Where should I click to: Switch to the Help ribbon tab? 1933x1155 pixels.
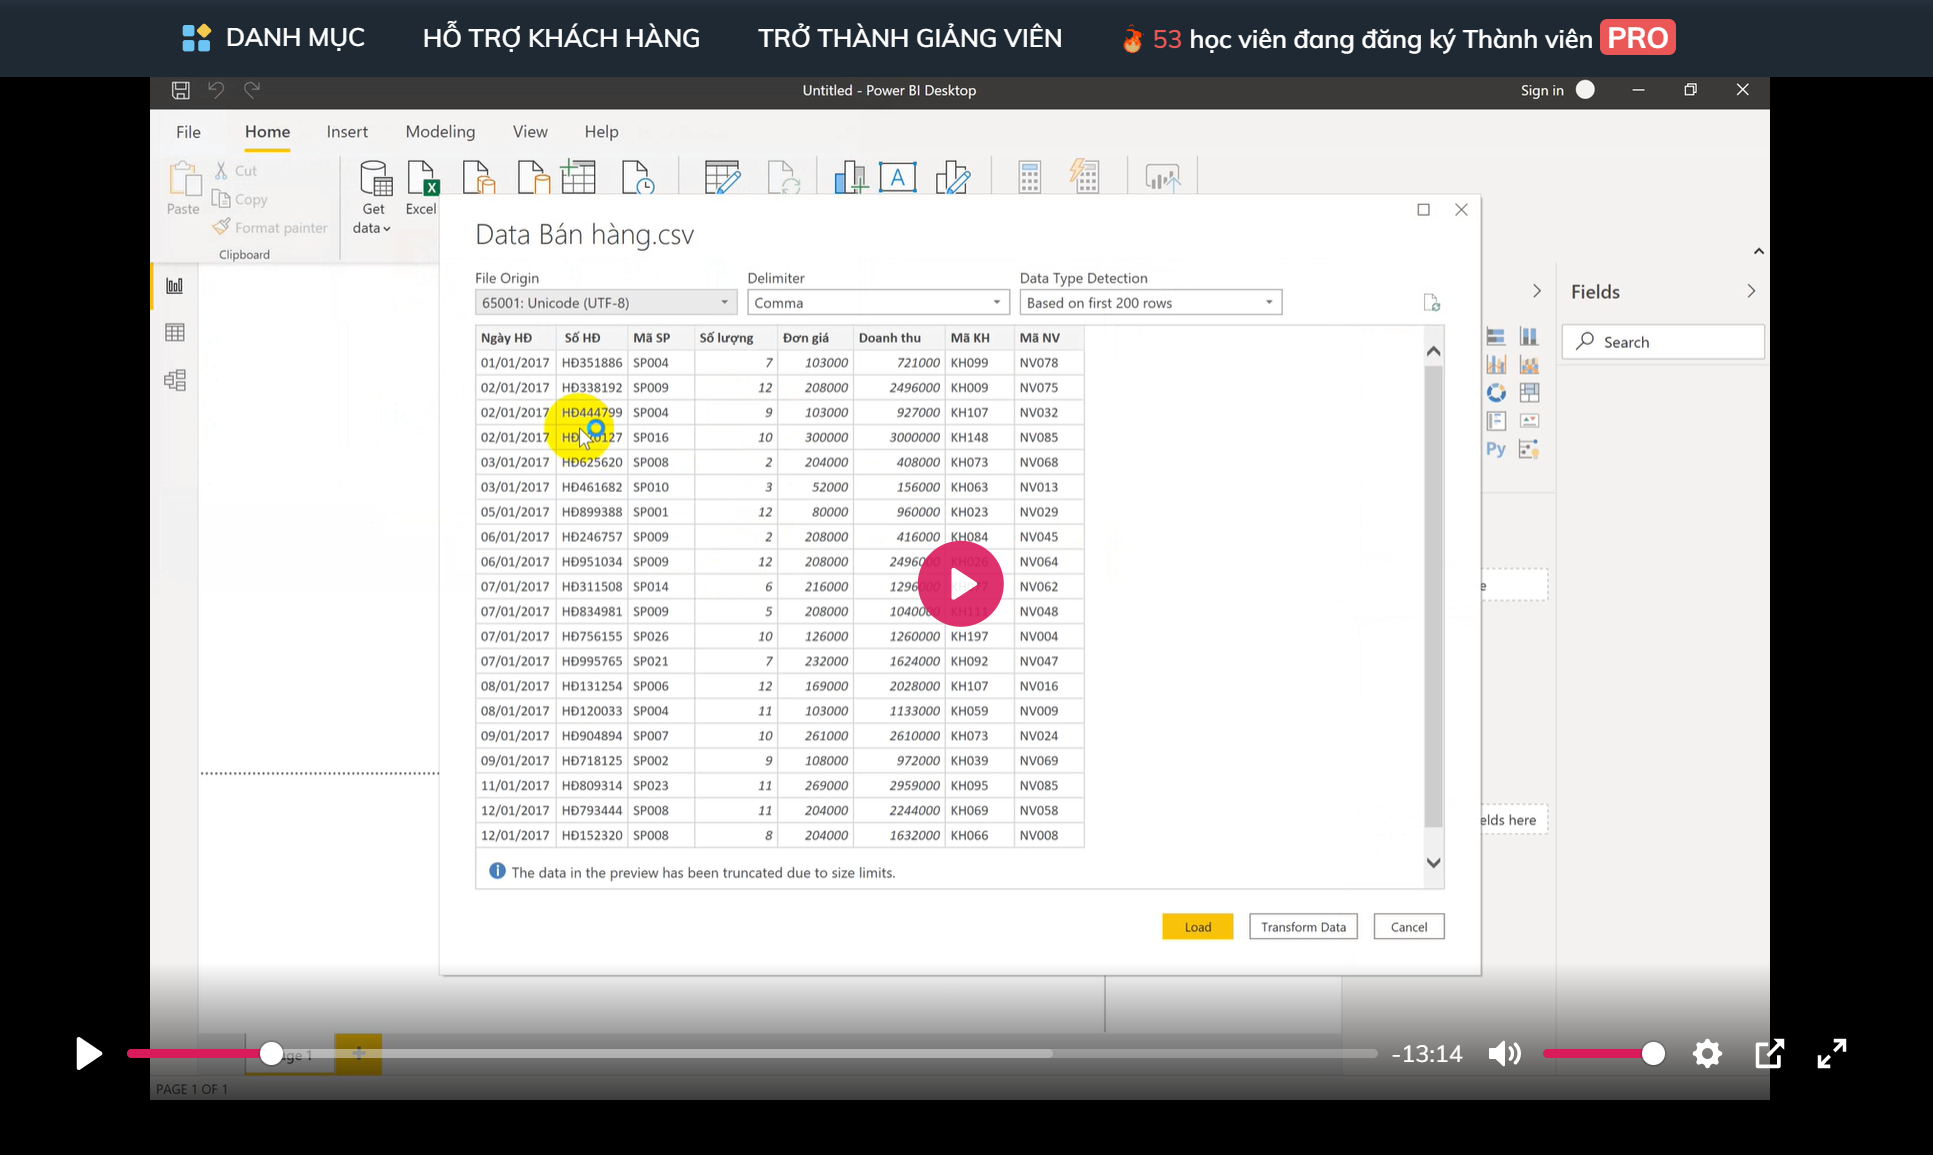click(x=601, y=132)
